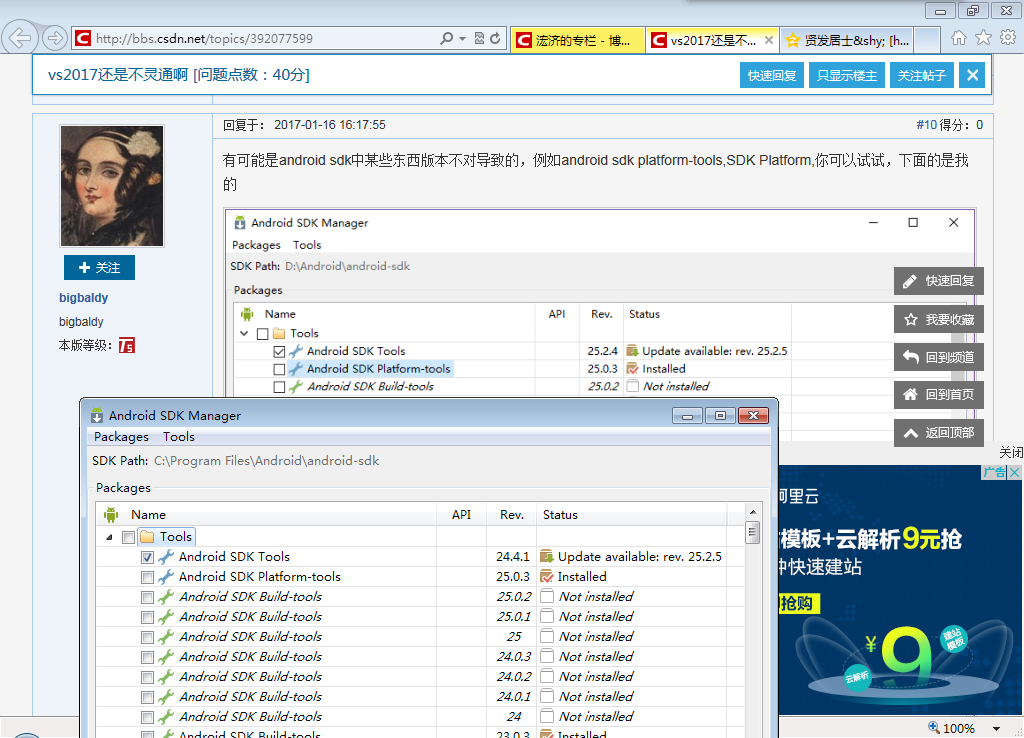Image resolution: width=1024 pixels, height=738 pixels.
Task: Check Android SDK Build-tools 25.0.1 box
Action: click(x=147, y=617)
